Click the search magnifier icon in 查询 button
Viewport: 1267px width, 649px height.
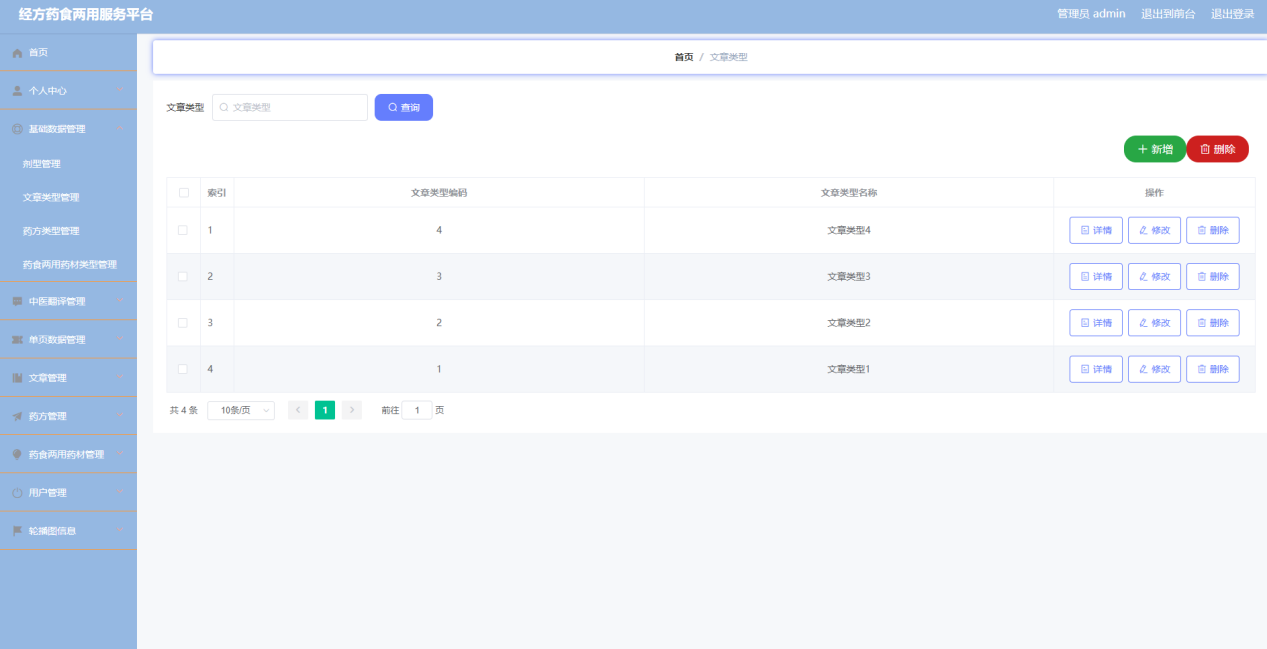pyautogui.click(x=389, y=107)
